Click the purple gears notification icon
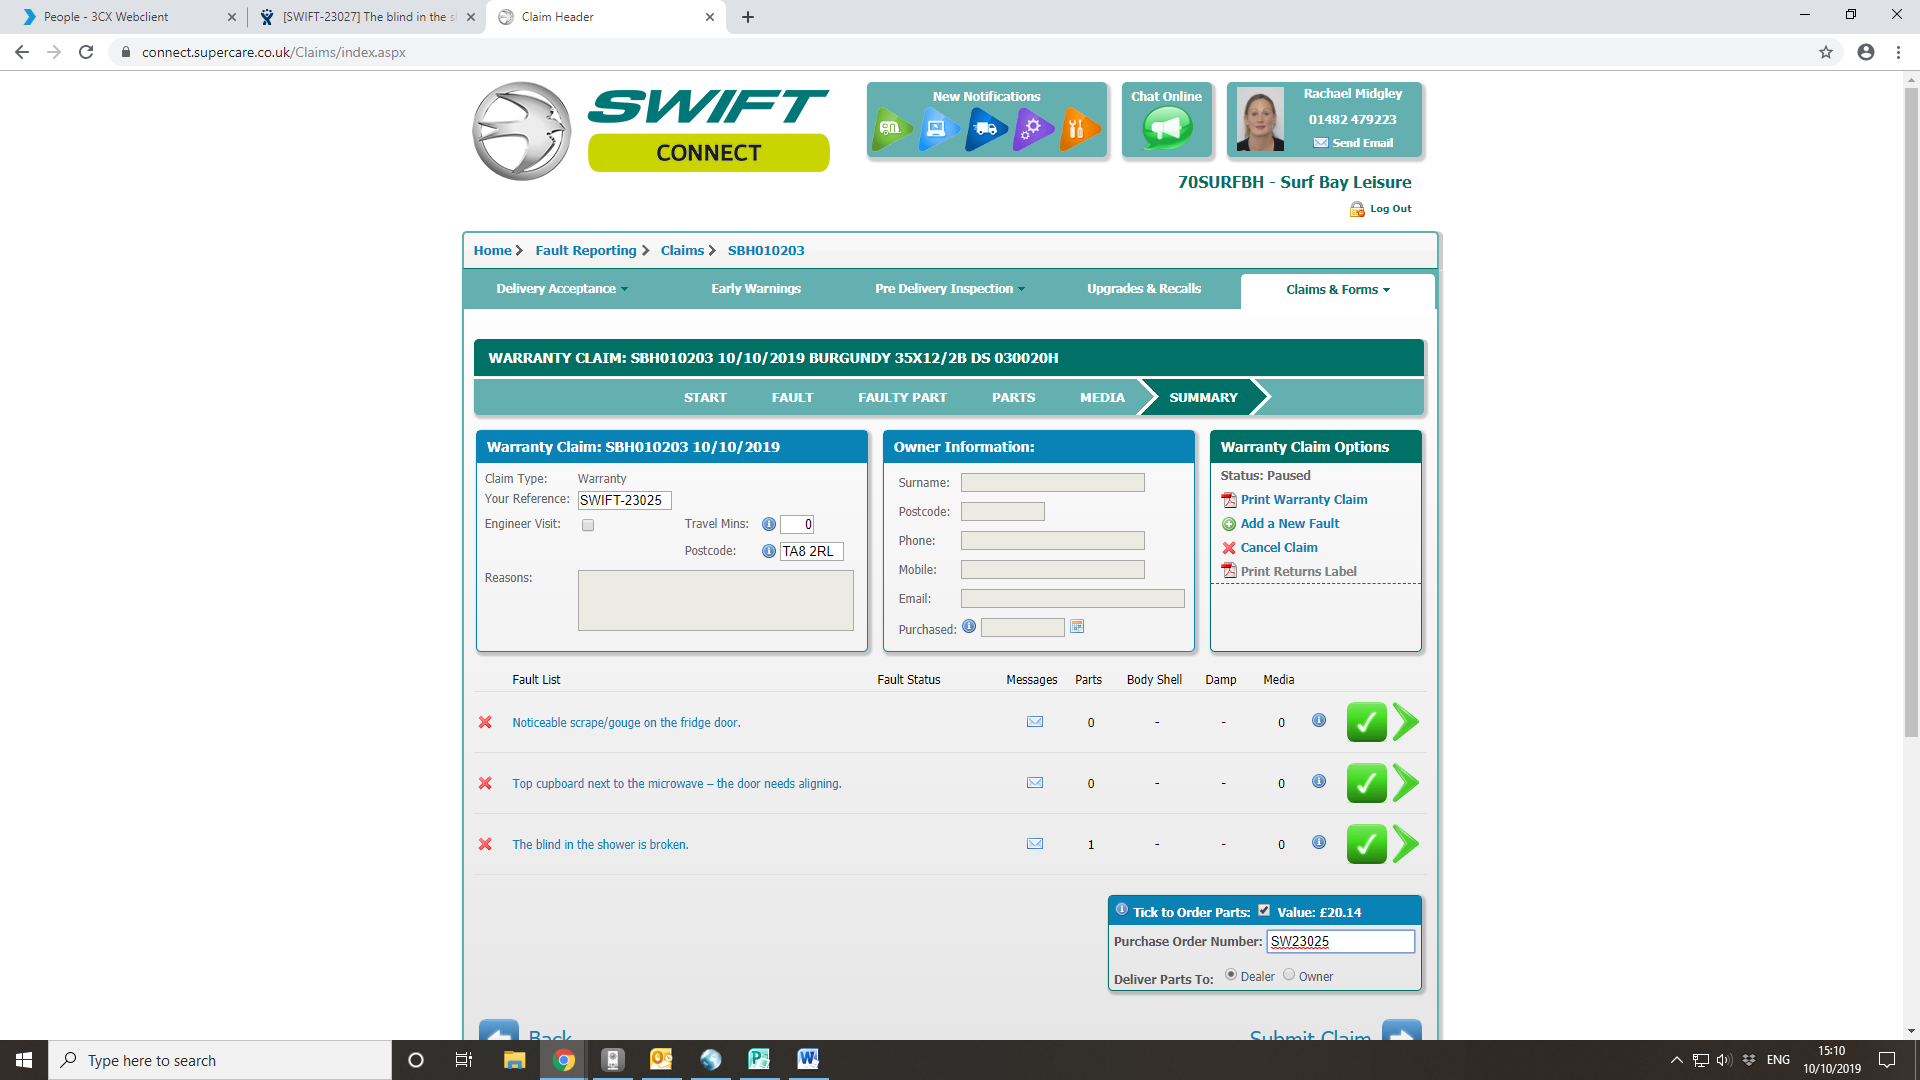Screen dimensions: 1920x1080 1032,128
